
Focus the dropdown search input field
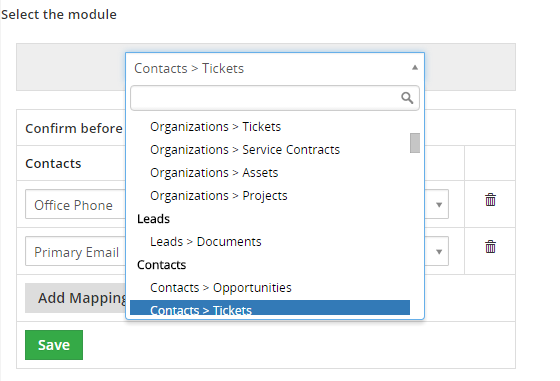275,97
